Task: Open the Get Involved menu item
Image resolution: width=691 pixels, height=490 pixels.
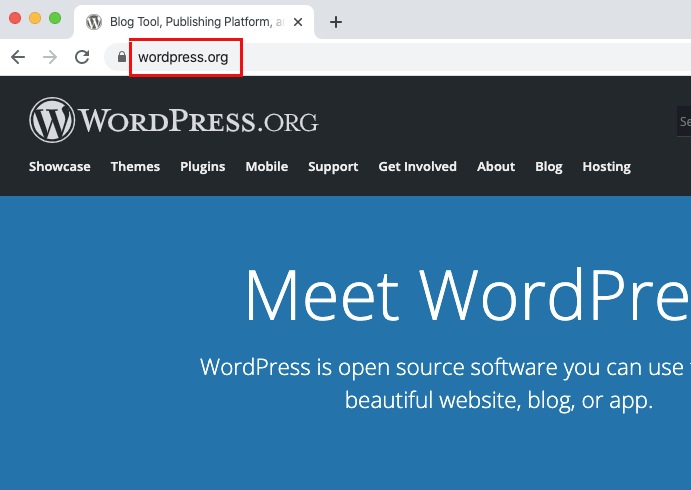Action: tap(417, 167)
